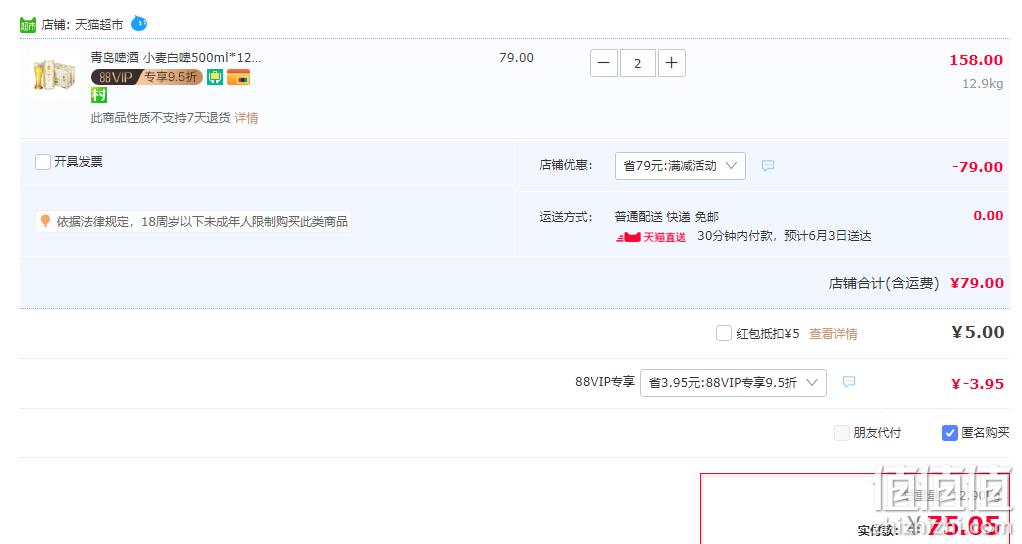Click the green shield service icon

click(x=215, y=77)
